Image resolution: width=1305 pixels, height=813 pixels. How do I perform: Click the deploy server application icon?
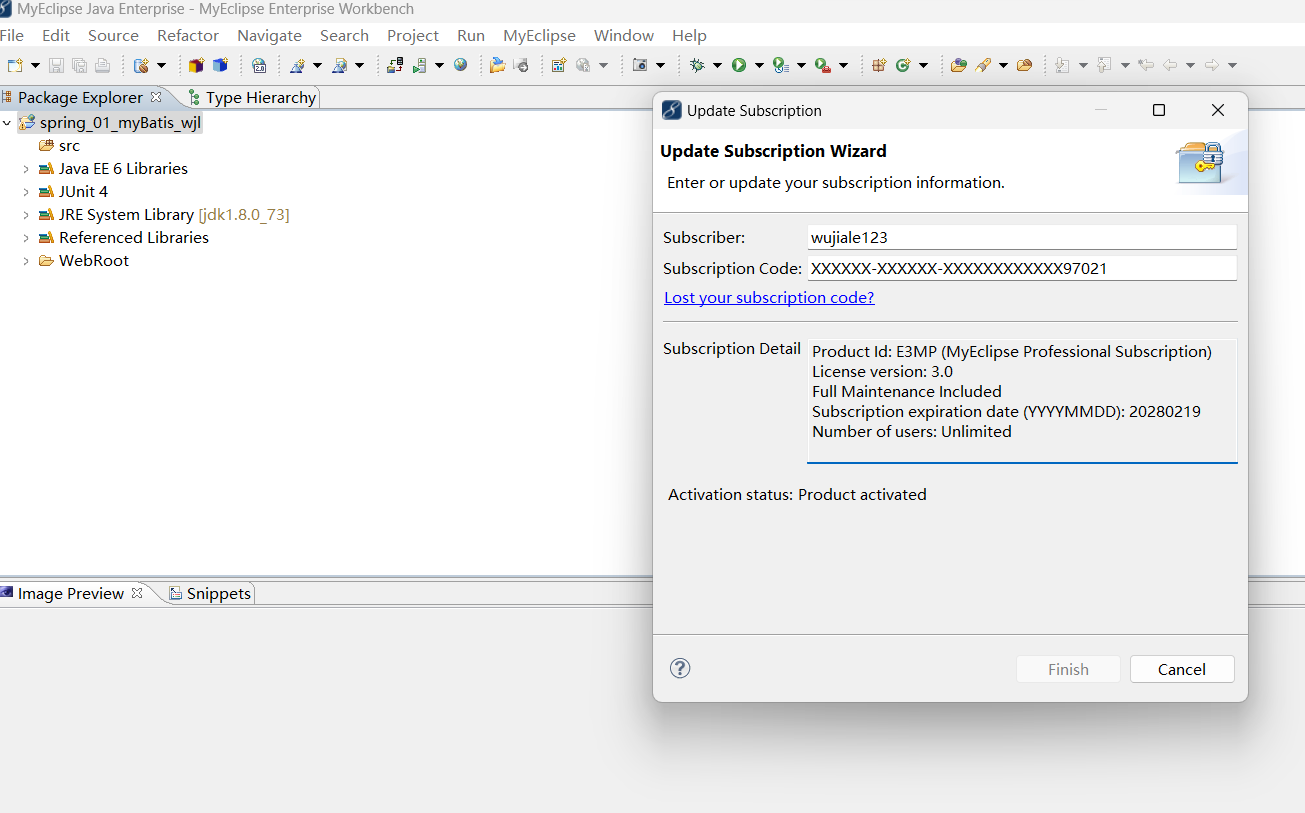395,65
